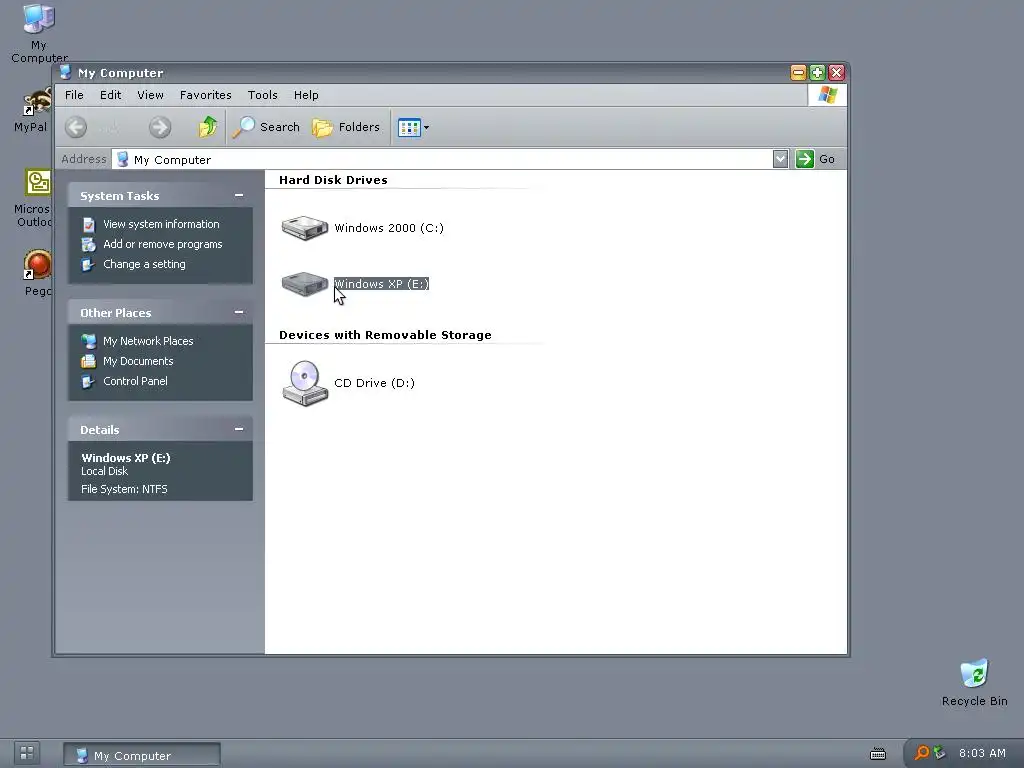The image size is (1024, 768).
Task: Click the Change a setting icon
Action: 88,265
